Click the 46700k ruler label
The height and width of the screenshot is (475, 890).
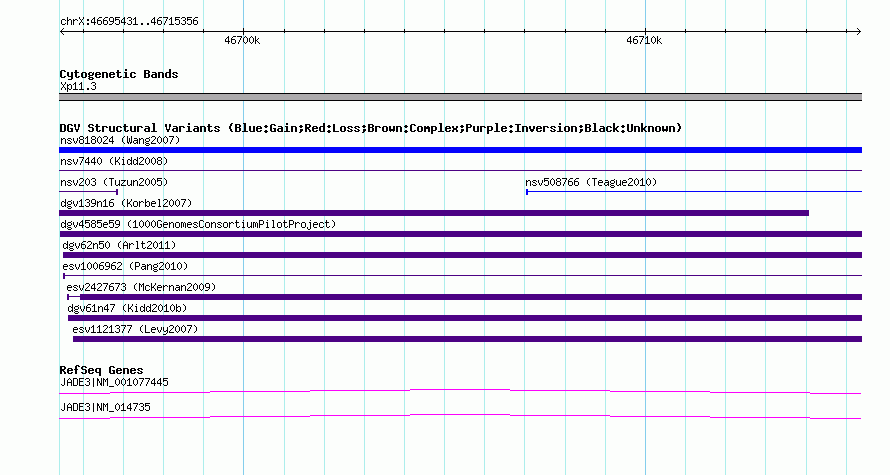(242, 40)
